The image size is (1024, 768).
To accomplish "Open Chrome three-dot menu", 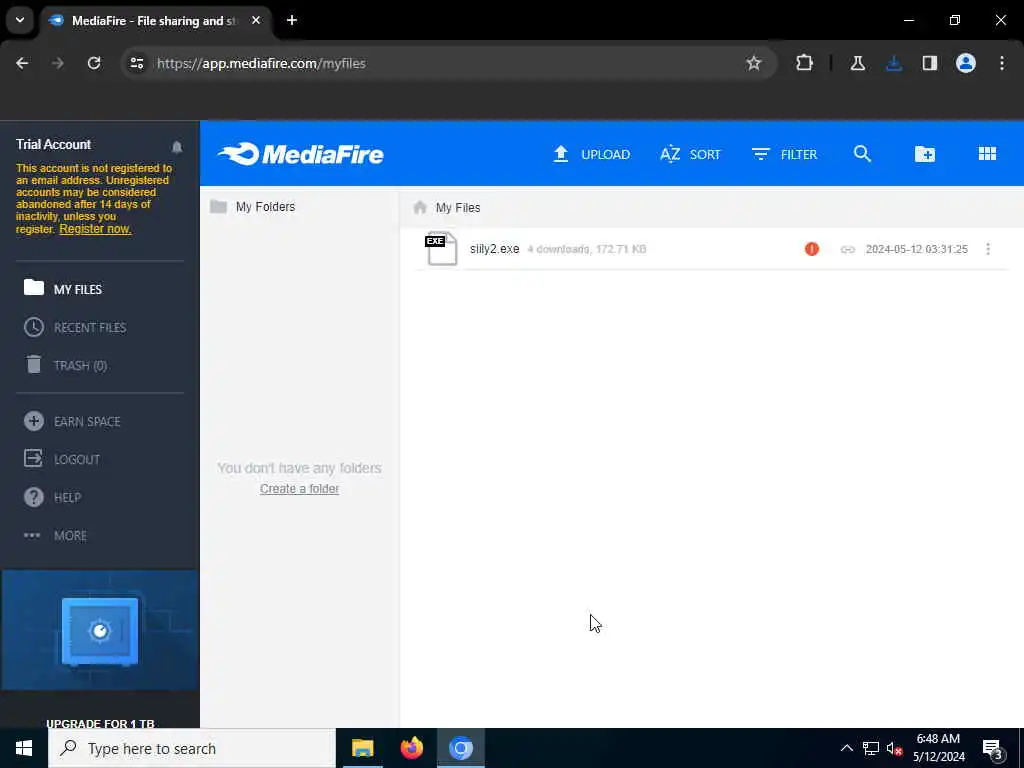I will 1002,63.
